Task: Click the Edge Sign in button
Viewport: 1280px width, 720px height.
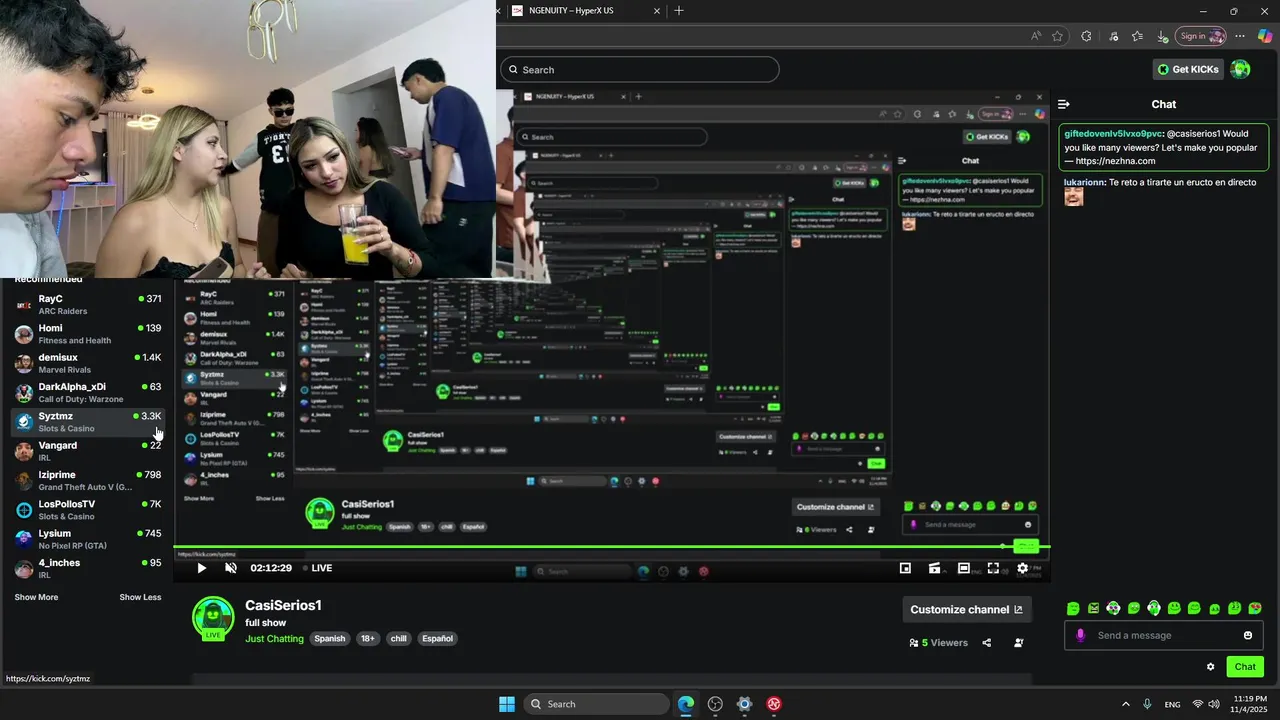Action: click(1201, 36)
